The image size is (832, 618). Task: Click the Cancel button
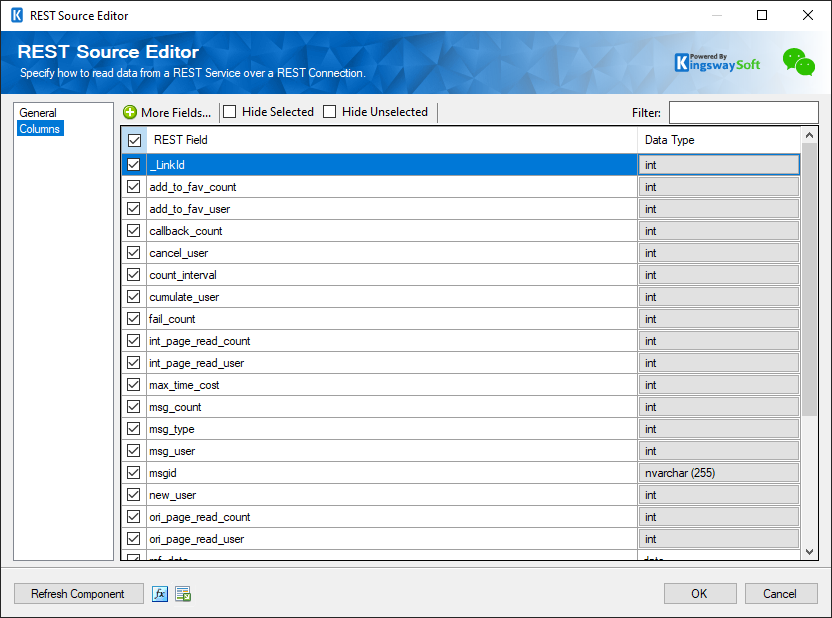(x=780, y=594)
